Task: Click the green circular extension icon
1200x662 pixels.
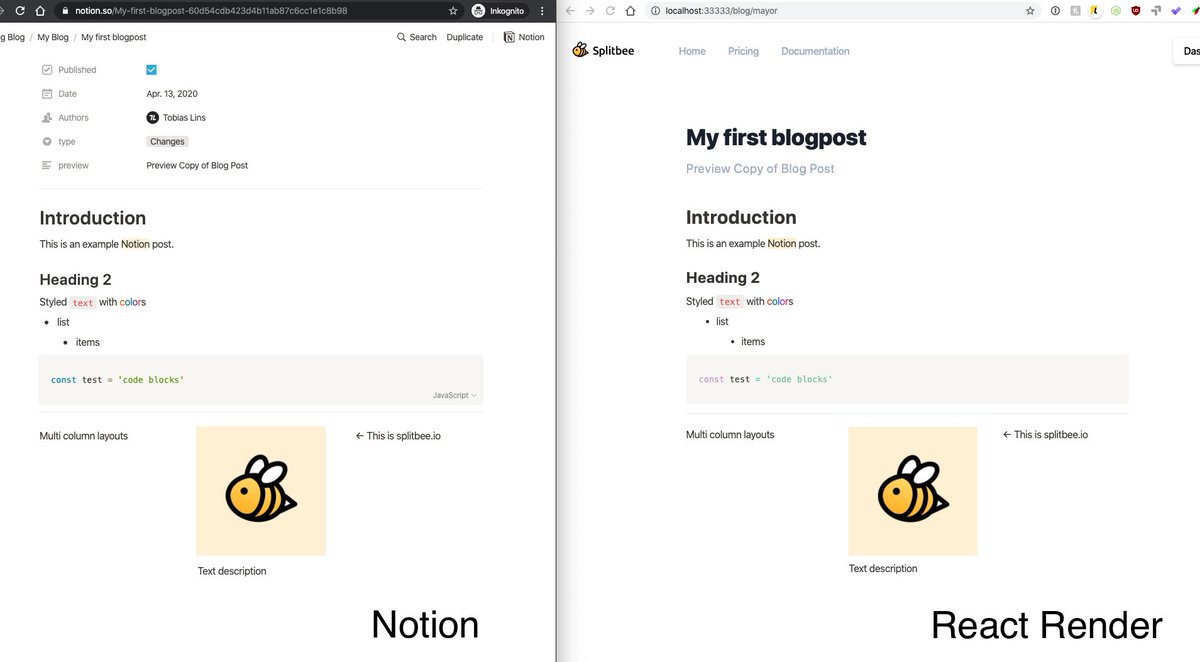Action: click(x=1115, y=11)
